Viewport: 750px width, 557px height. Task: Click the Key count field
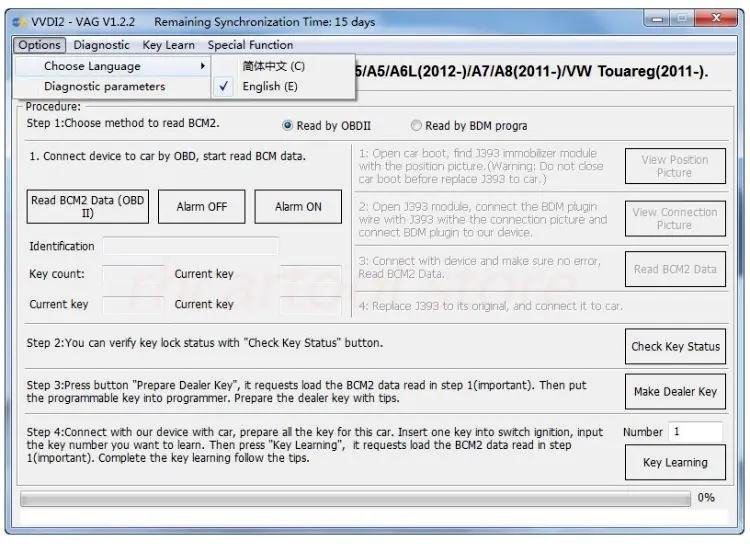tap(133, 274)
